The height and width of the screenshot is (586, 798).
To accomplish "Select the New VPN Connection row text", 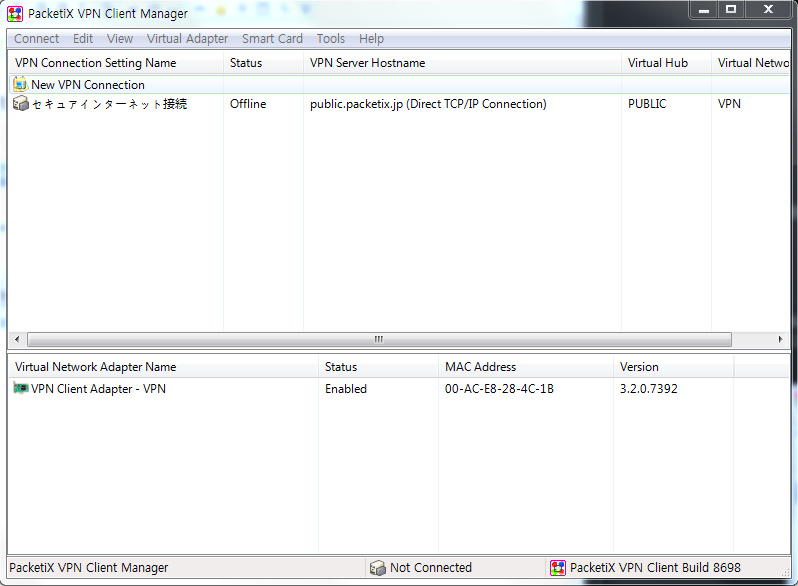I will [x=88, y=85].
